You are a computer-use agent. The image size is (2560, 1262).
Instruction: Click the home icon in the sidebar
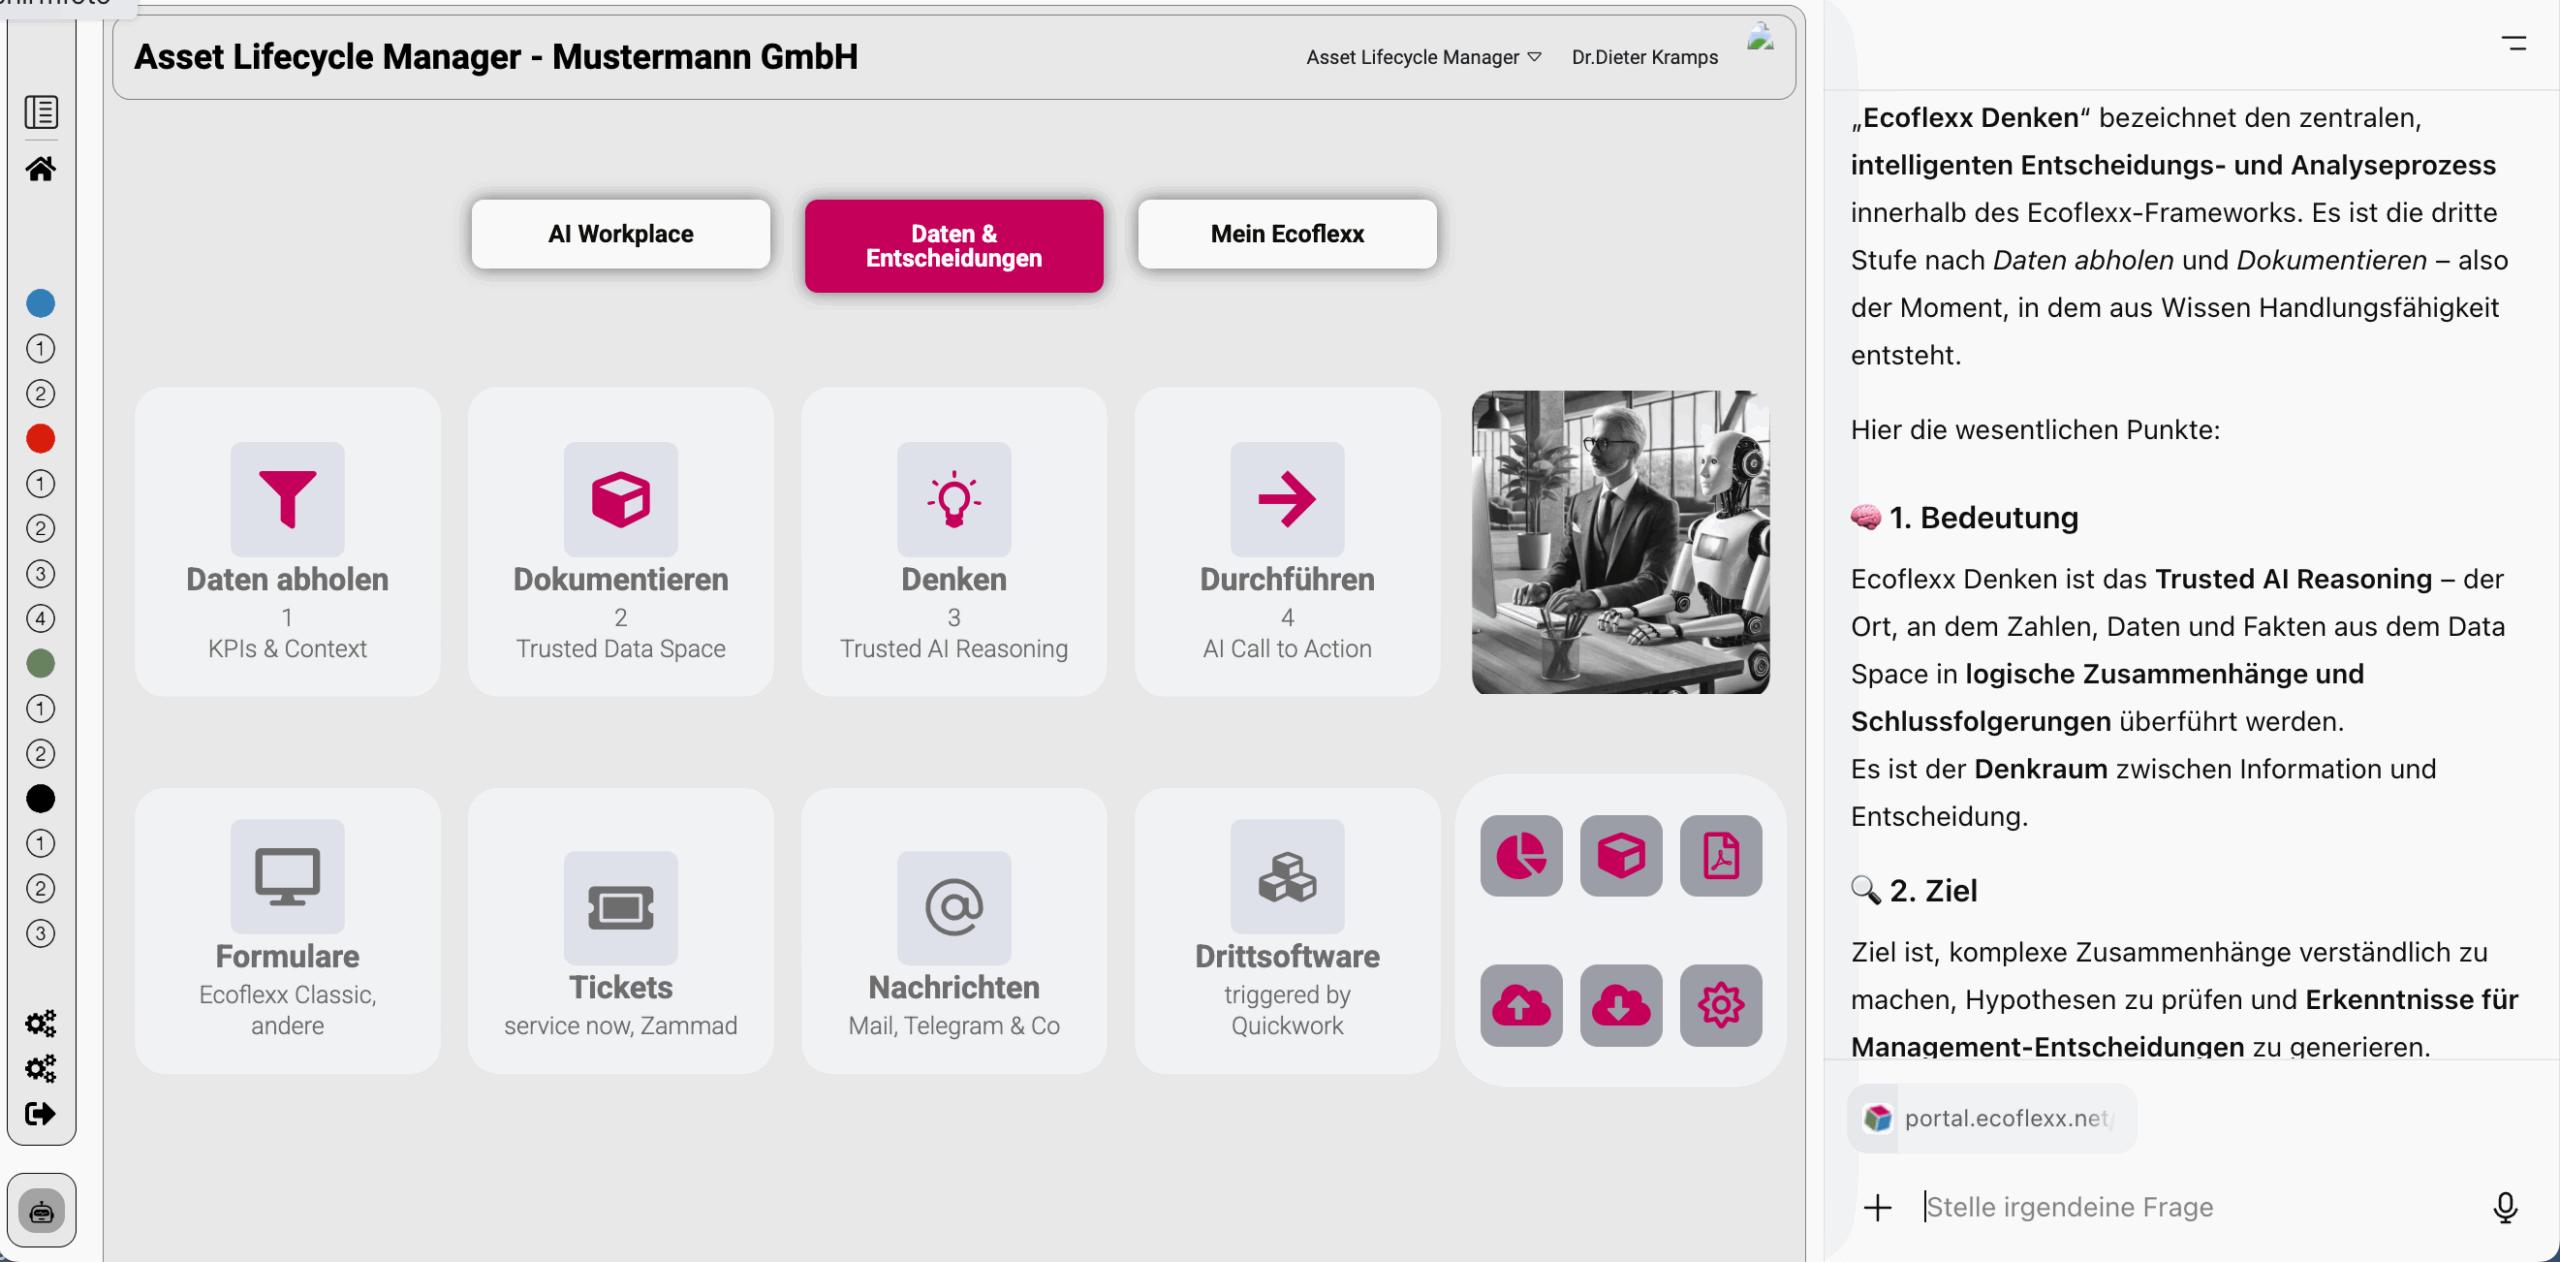40,169
